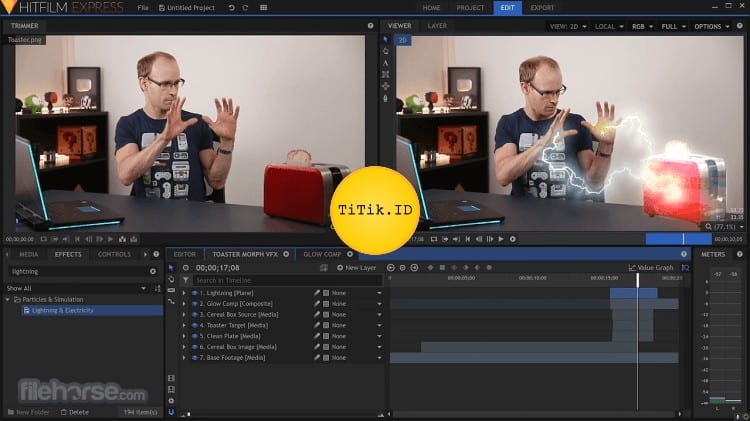Image resolution: width=750 pixels, height=421 pixels.
Task: Collapse the Particles & Simulation folder
Action: [x=8, y=299]
